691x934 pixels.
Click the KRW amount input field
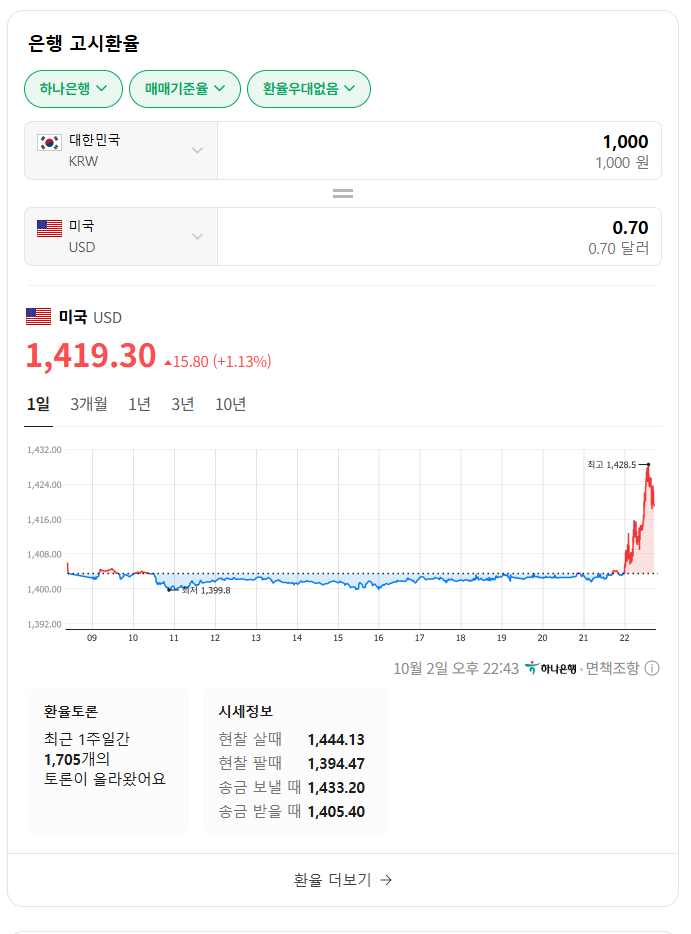[x=438, y=151]
